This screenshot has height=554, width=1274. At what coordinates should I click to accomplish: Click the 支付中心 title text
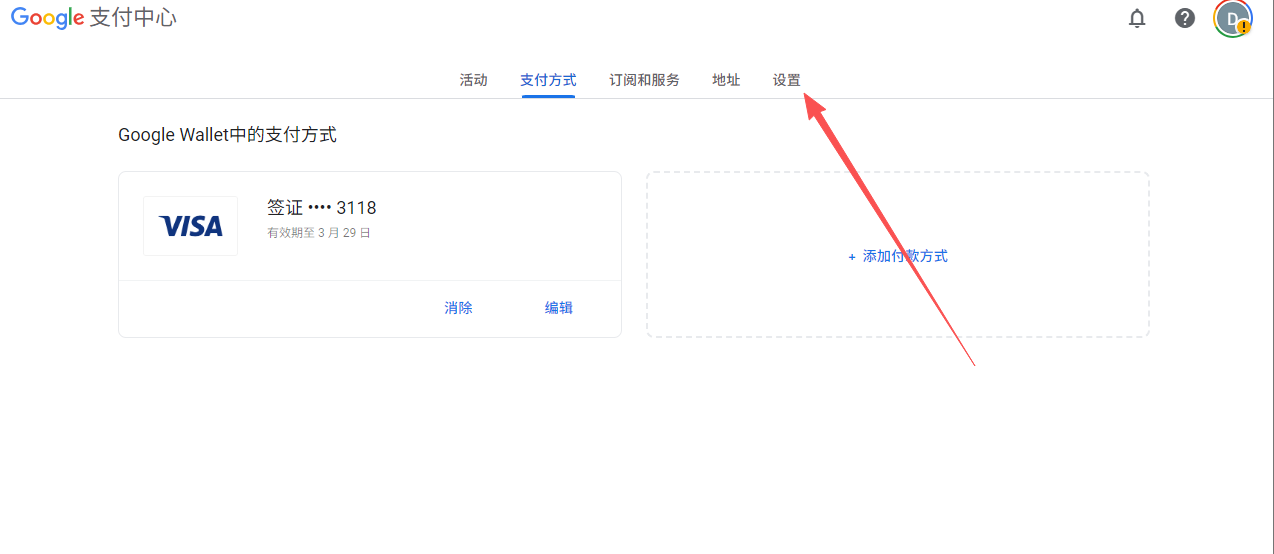(x=133, y=18)
